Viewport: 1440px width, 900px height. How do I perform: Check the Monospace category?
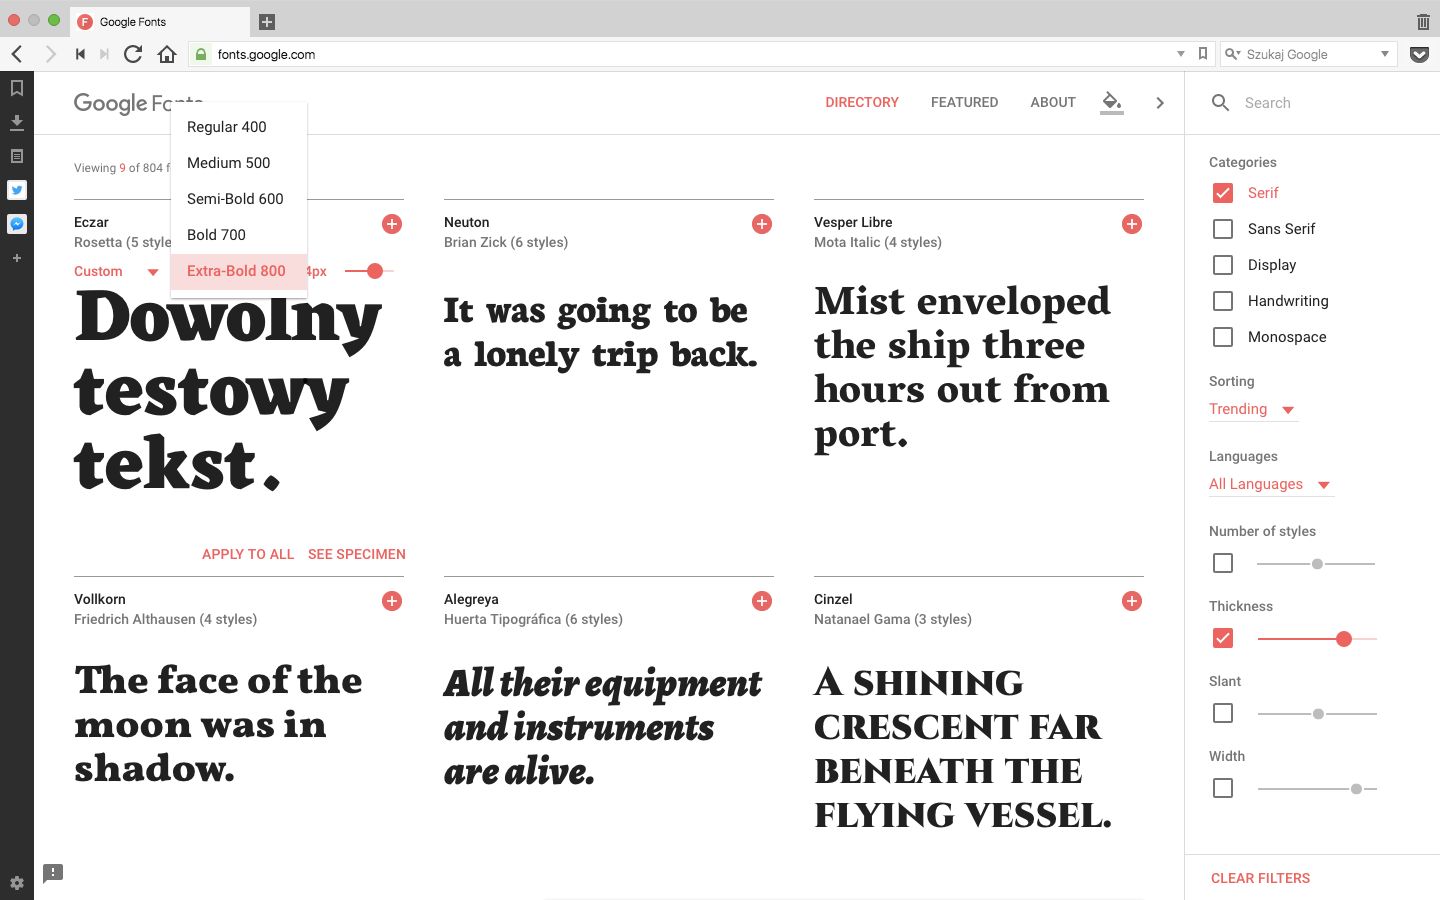(1223, 337)
